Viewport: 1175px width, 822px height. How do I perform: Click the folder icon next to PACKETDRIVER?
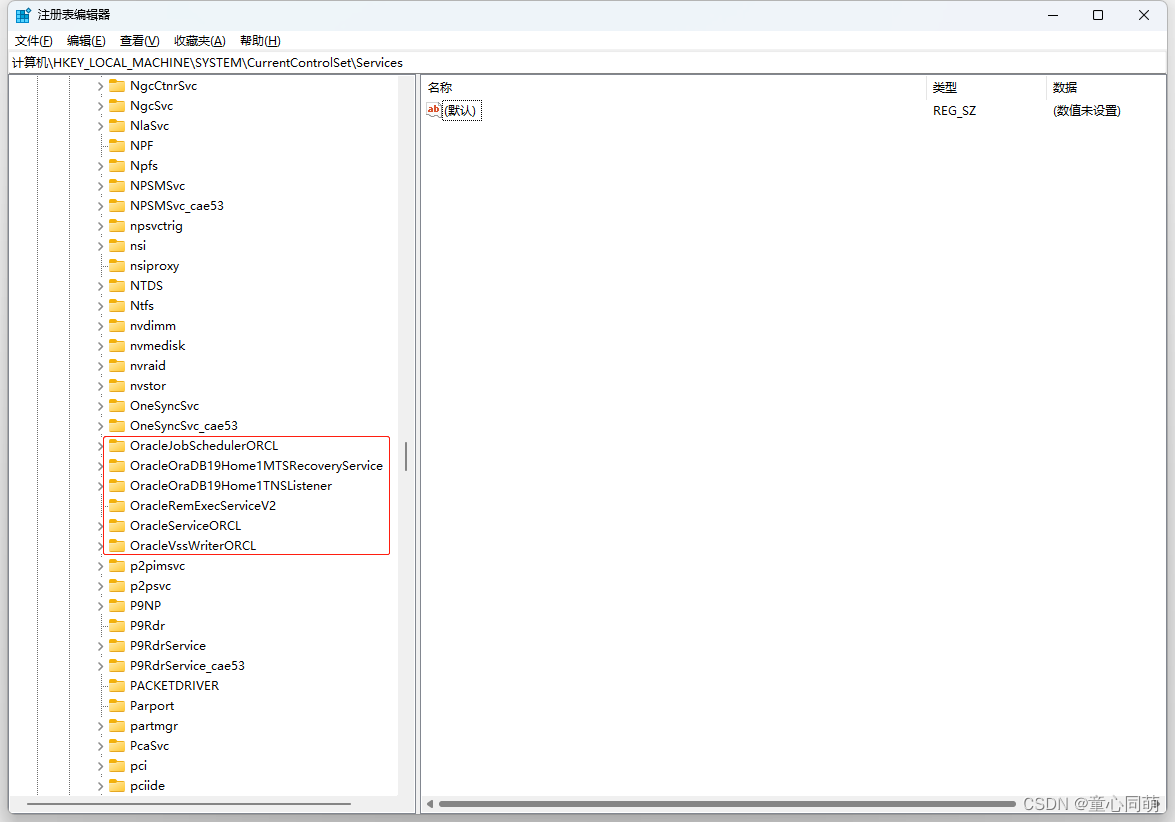pyautogui.click(x=117, y=686)
